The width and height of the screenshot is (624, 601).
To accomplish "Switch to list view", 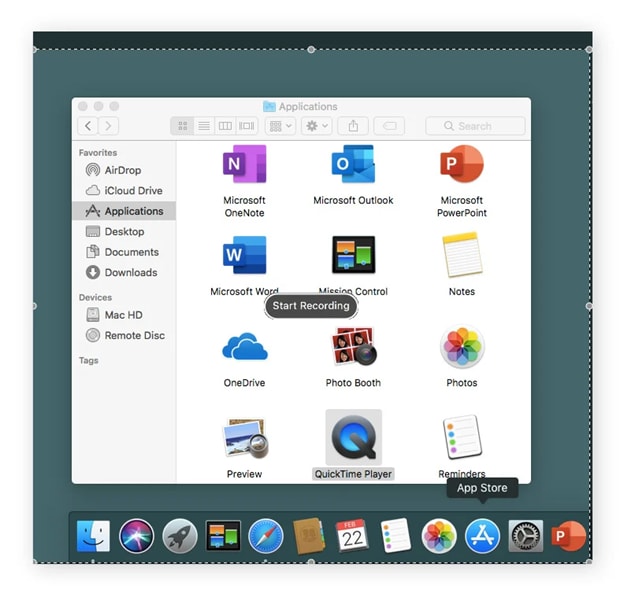I will click(x=204, y=126).
